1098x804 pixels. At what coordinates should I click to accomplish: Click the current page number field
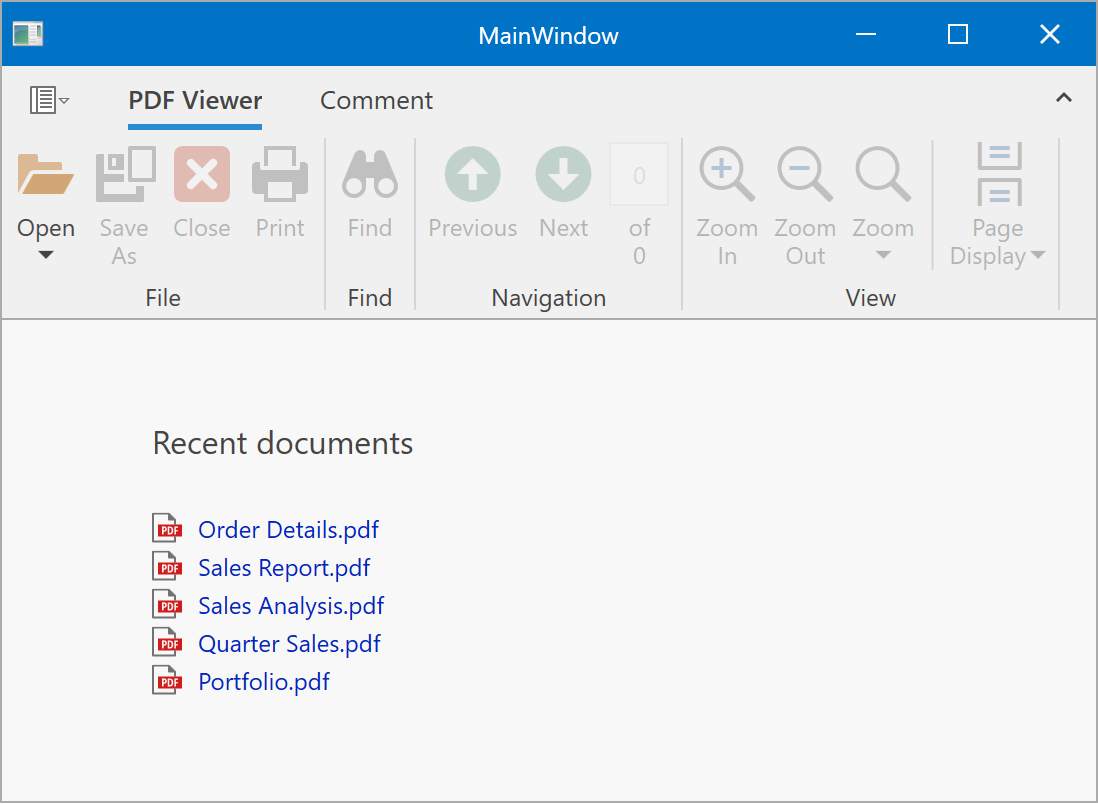[x=639, y=175]
